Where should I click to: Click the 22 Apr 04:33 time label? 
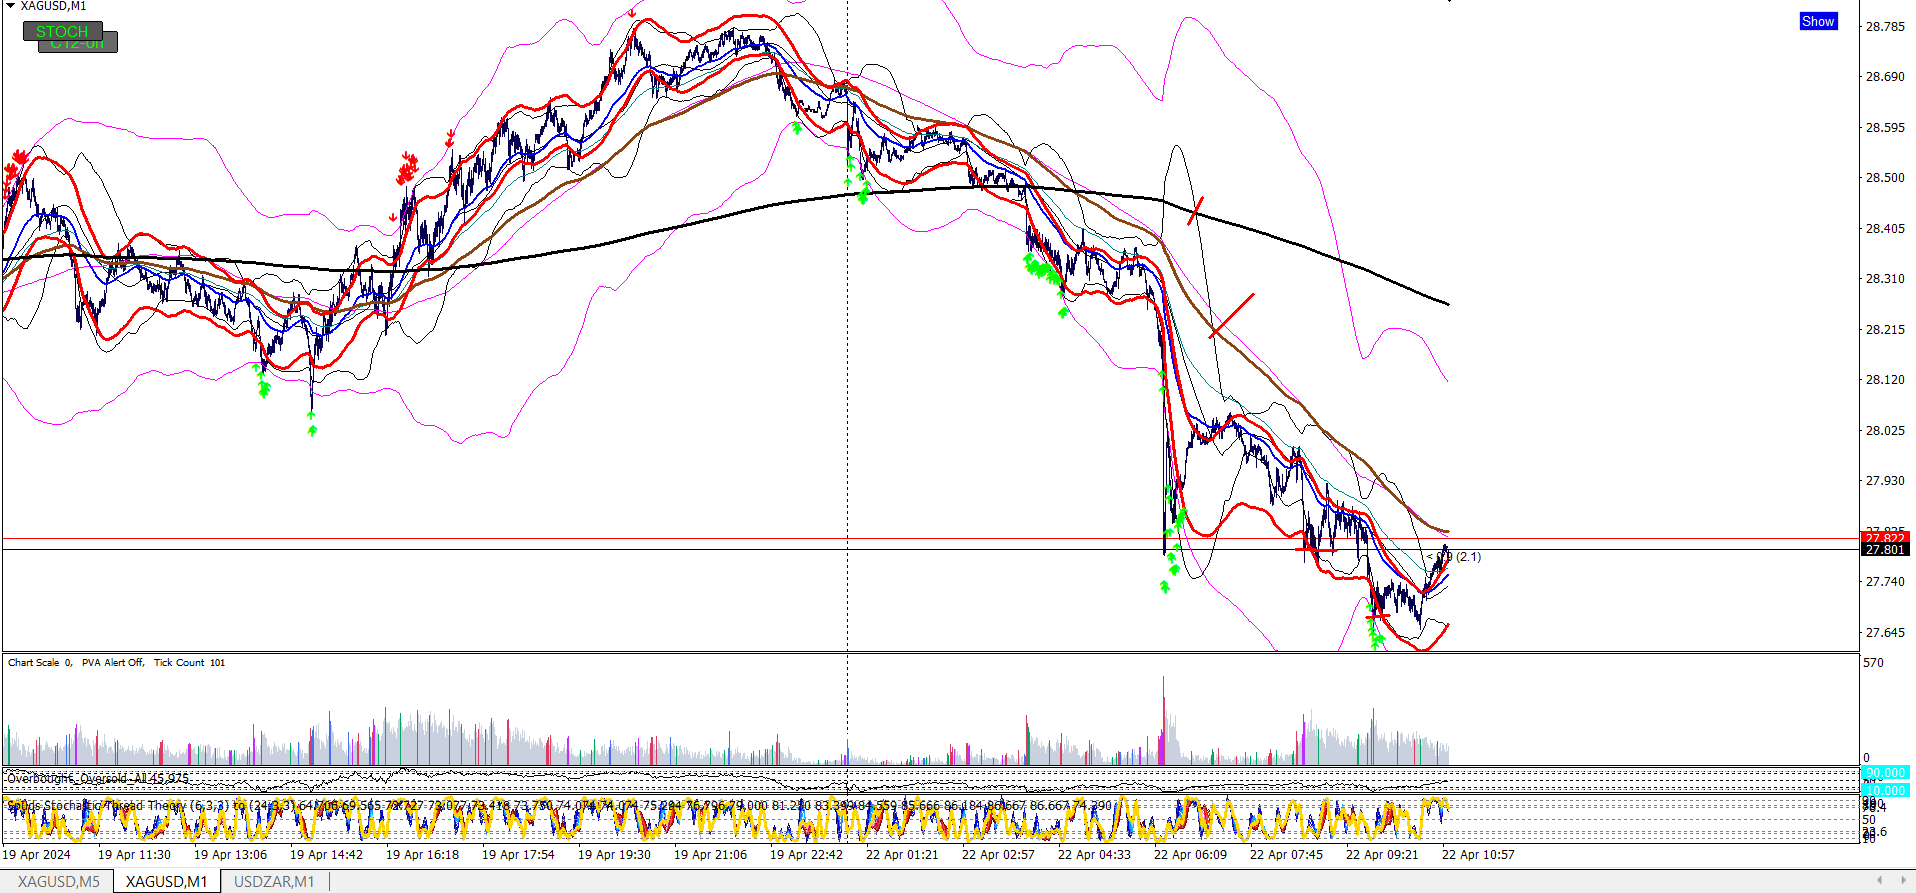1094,854
